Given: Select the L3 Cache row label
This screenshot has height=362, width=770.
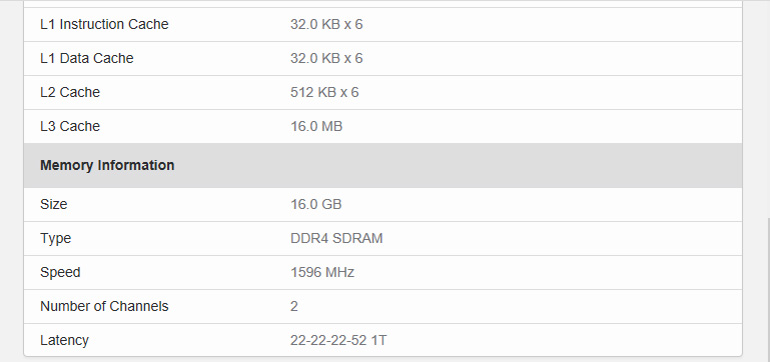Looking at the screenshot, I should 70,126.
